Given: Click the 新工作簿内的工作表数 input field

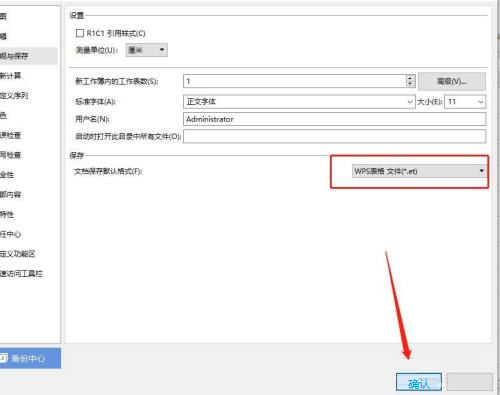Looking at the screenshot, I should click(x=294, y=81).
